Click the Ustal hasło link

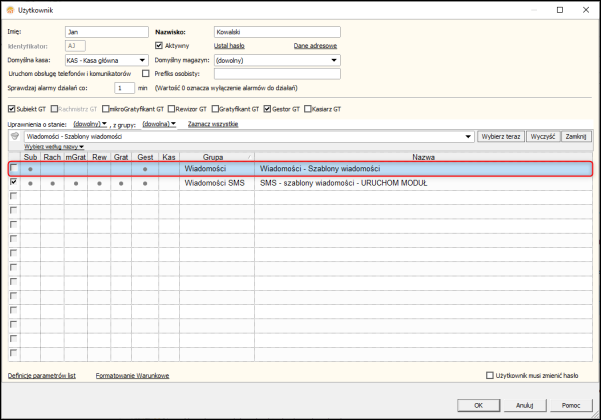click(x=229, y=46)
